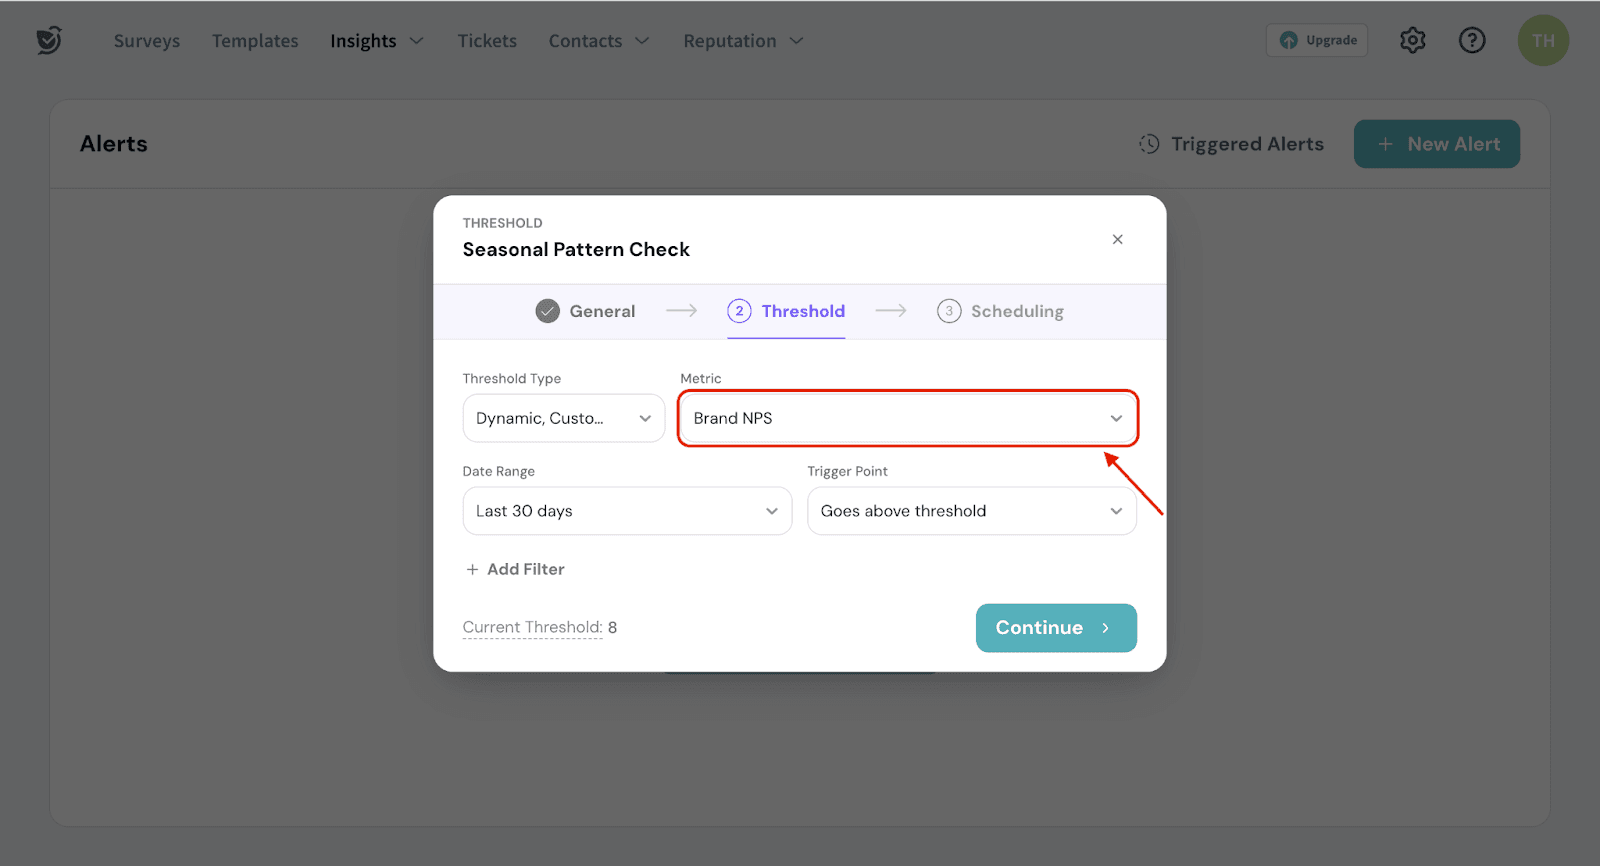Click the Upgrade button
This screenshot has width=1600, height=866.
[x=1317, y=40]
